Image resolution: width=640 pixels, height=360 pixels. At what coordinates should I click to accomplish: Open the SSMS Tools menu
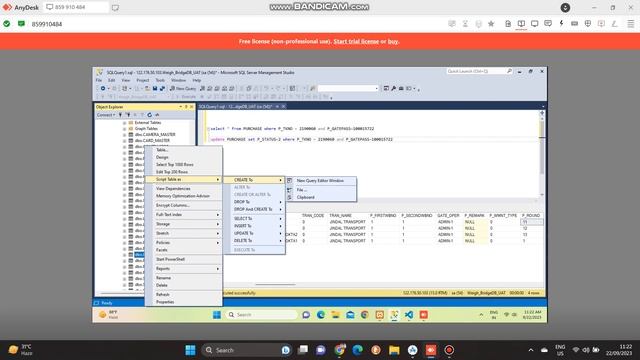pyautogui.click(x=160, y=80)
